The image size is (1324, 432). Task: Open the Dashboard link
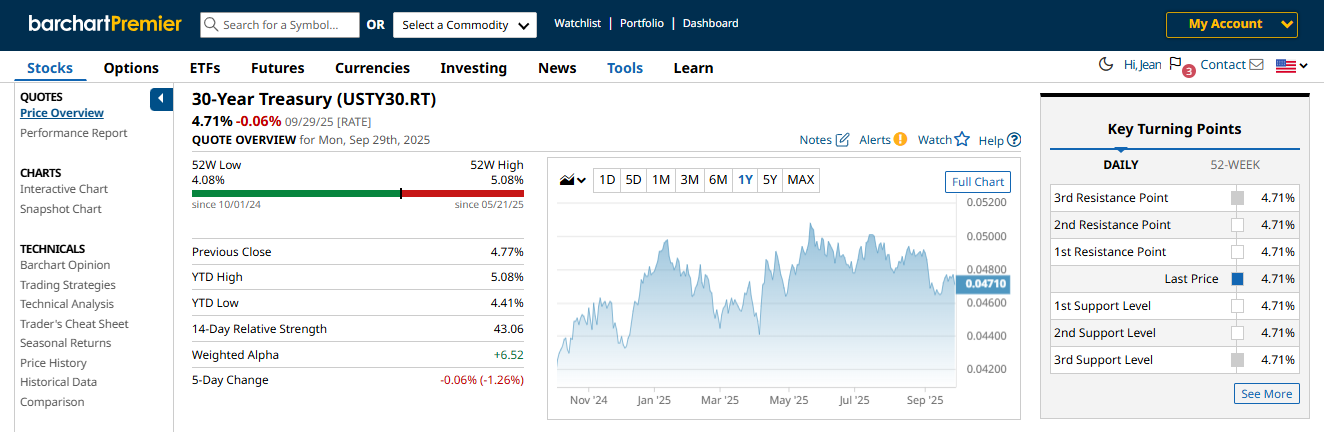[x=711, y=23]
